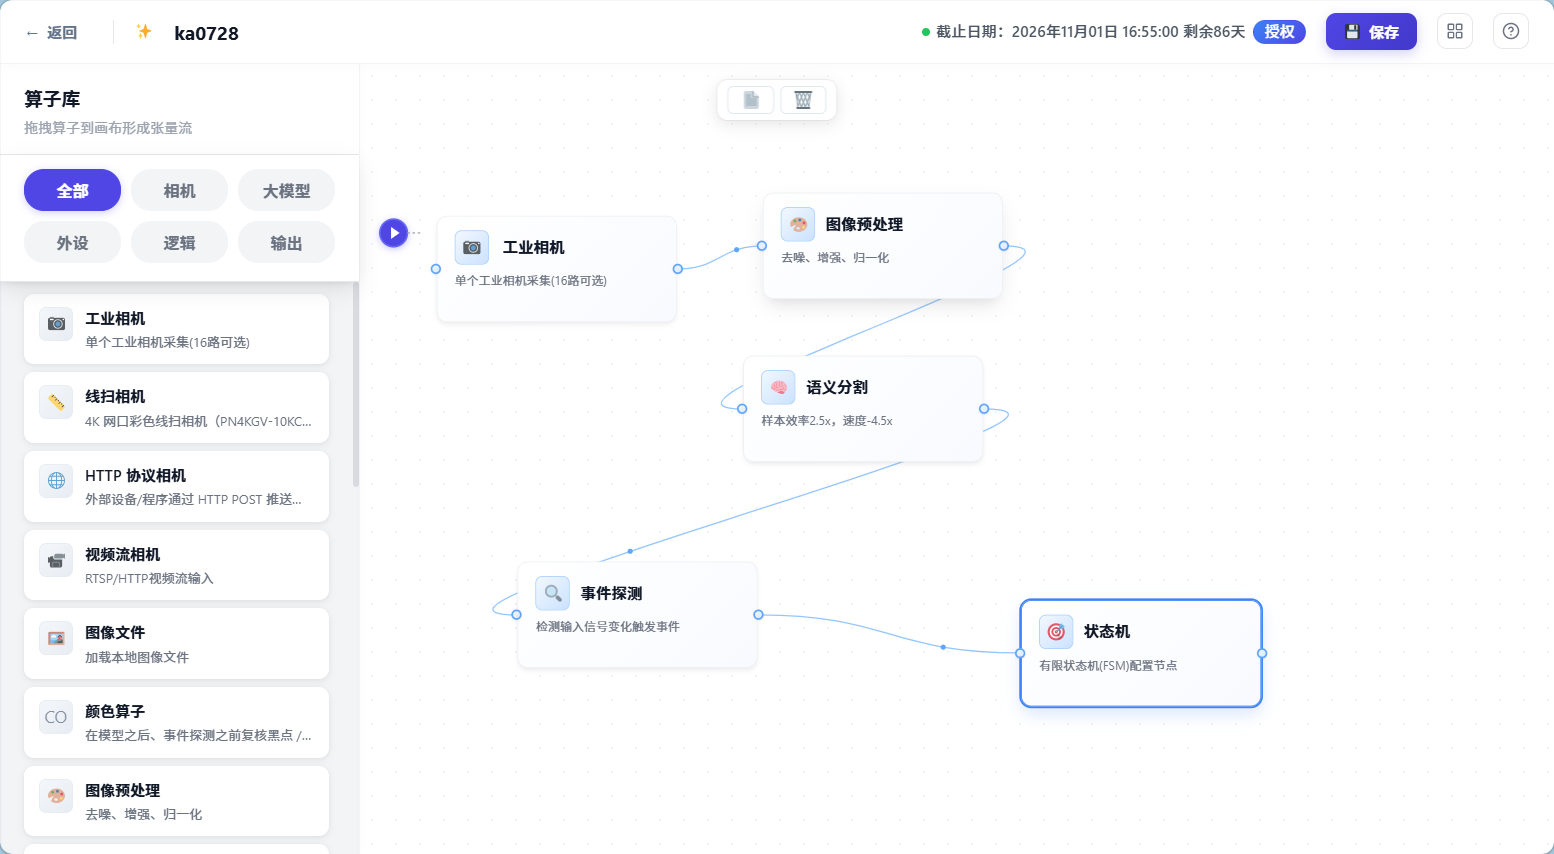Click 加载本地图像文件 description text
The height and width of the screenshot is (854, 1554).
click(x=137, y=658)
